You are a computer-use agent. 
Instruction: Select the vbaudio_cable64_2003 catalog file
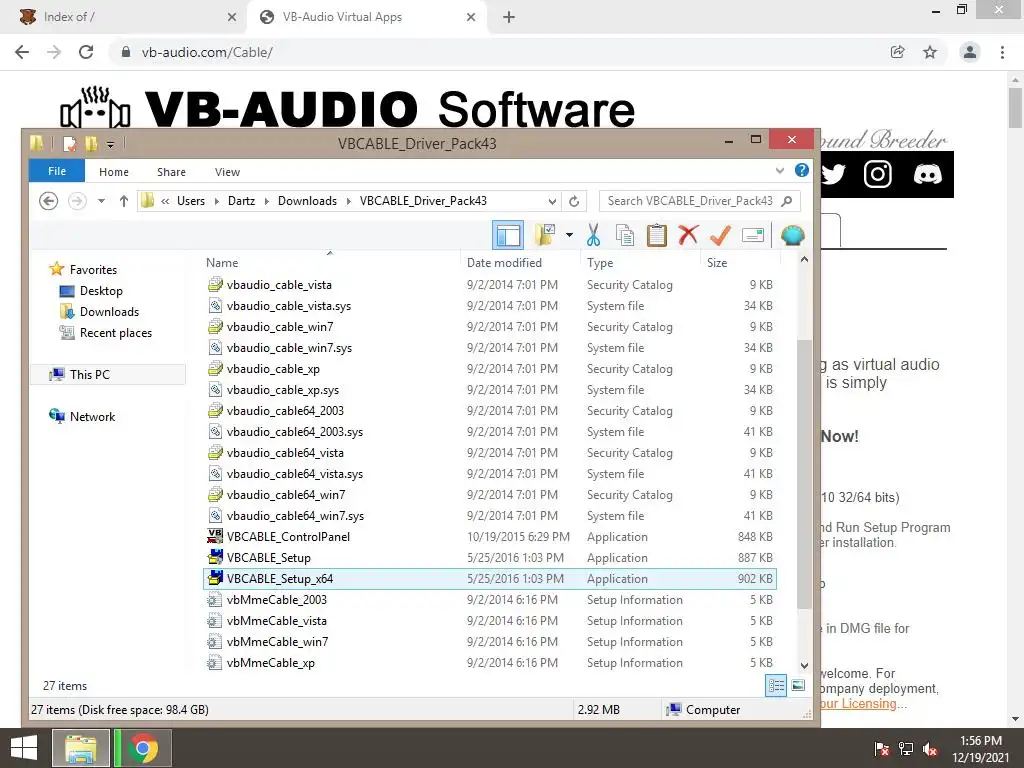point(490,411)
